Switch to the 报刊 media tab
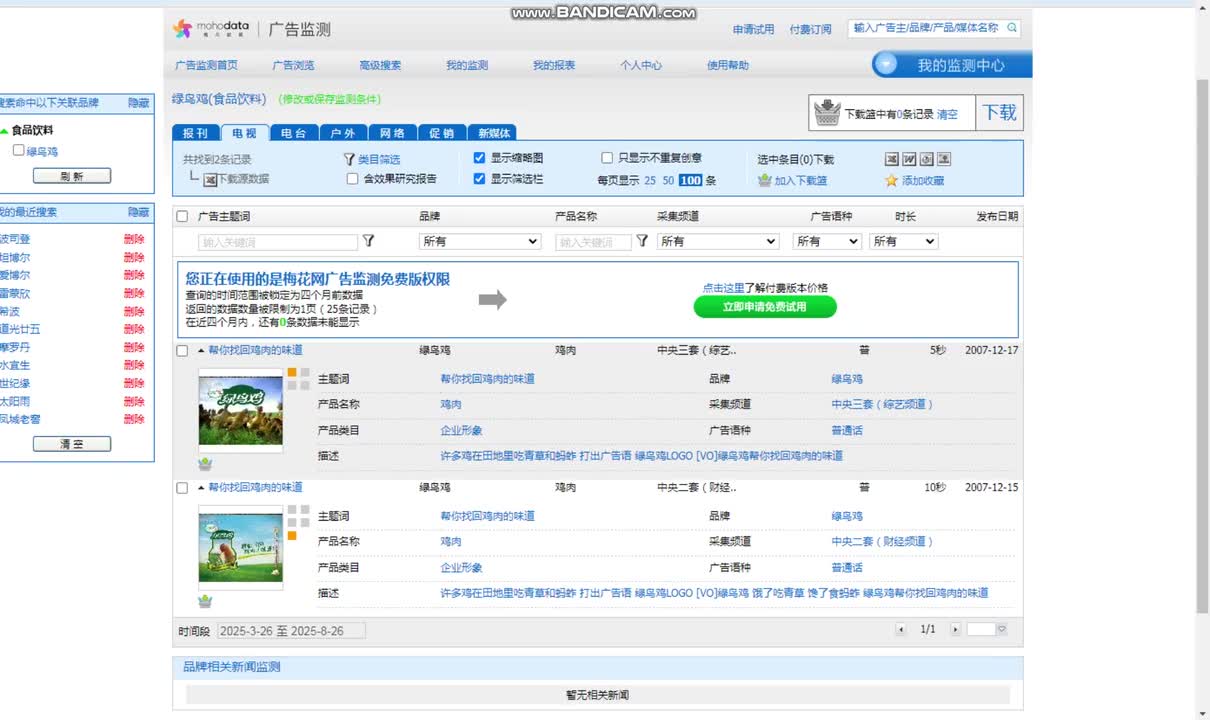The image size is (1210, 720). [x=196, y=133]
